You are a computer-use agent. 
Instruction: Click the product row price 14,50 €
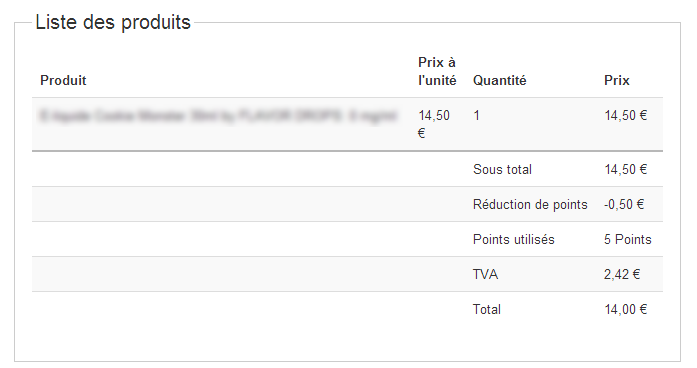click(625, 116)
